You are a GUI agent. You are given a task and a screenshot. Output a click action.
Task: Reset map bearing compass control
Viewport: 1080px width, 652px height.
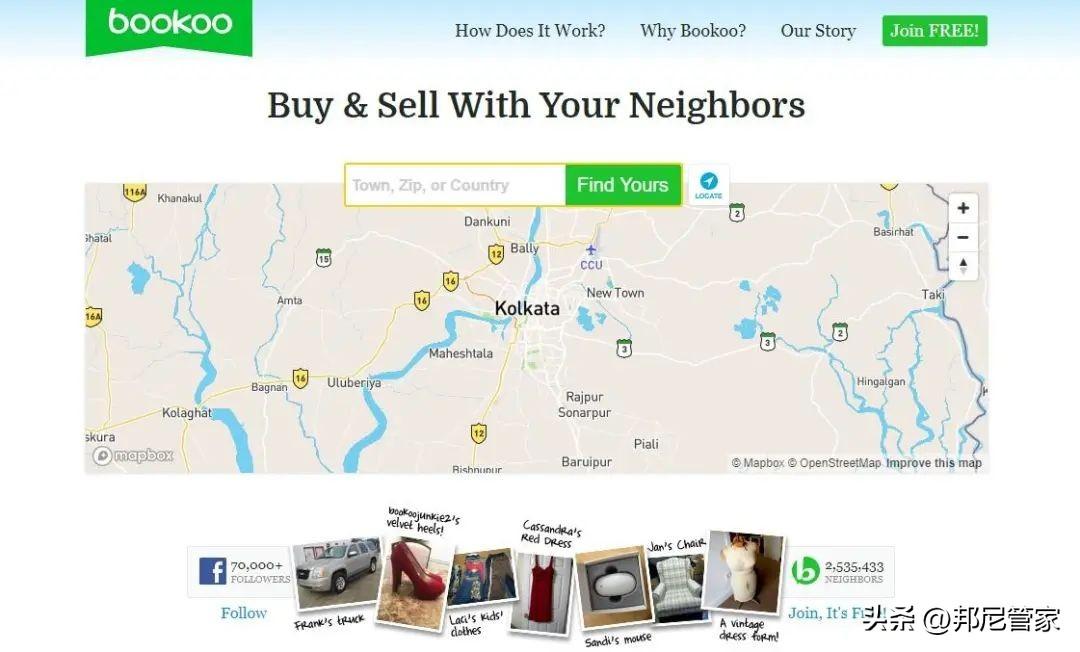963,266
